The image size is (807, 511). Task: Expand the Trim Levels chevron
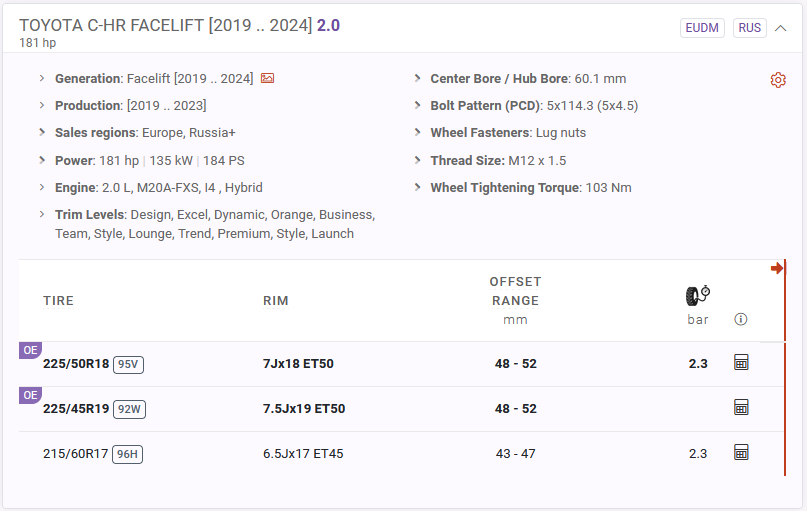coord(42,214)
